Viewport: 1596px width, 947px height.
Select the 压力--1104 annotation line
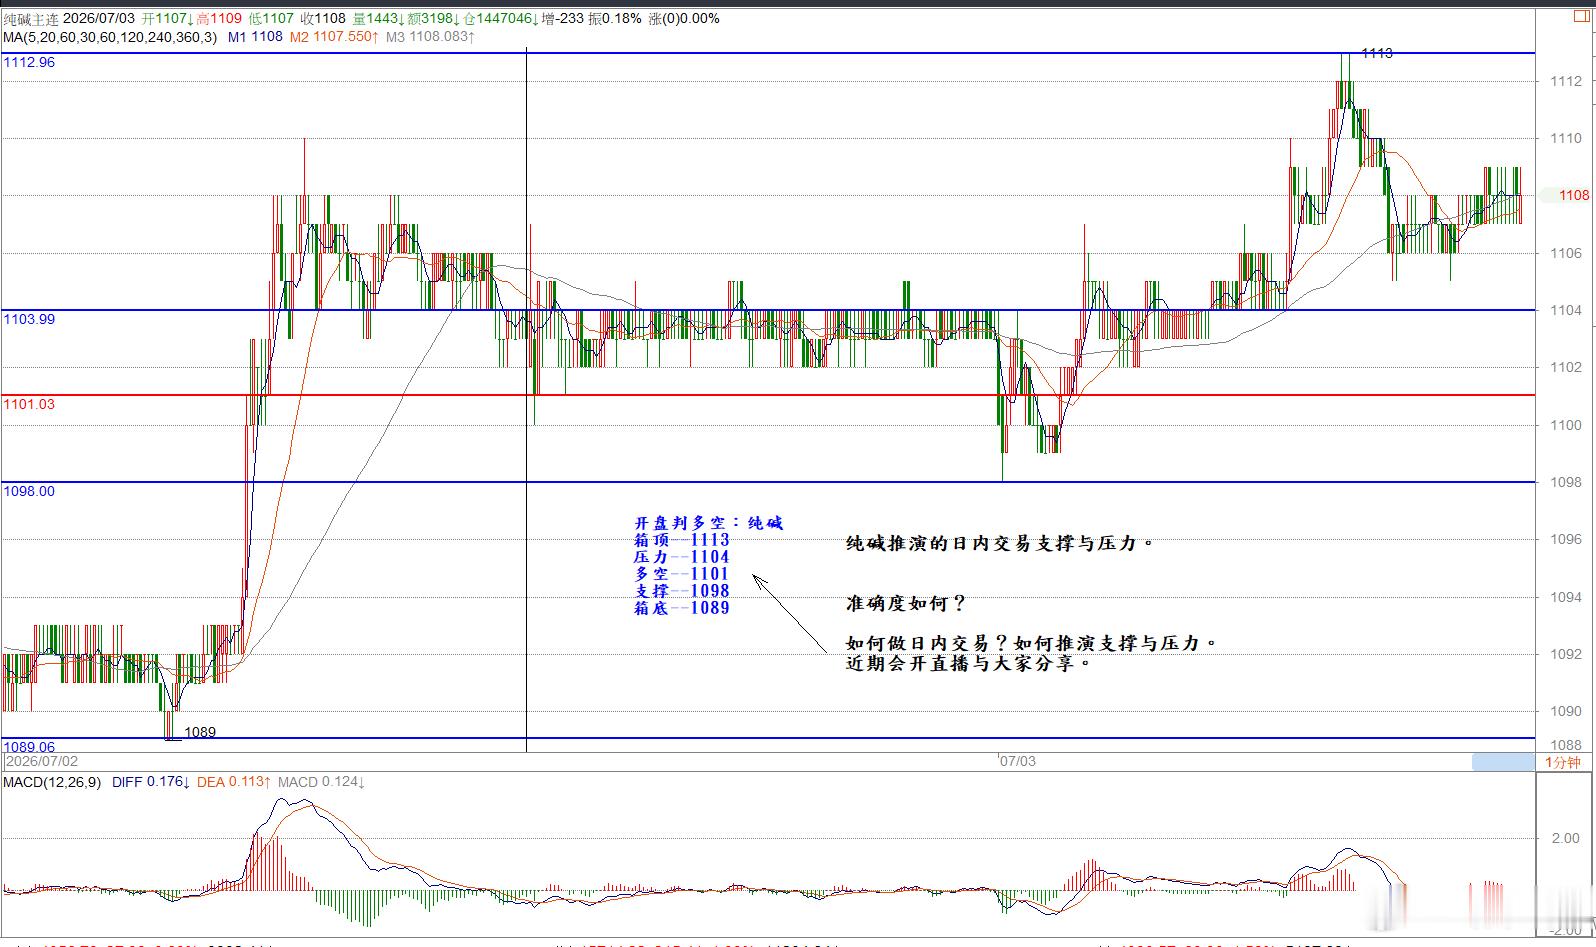point(682,557)
